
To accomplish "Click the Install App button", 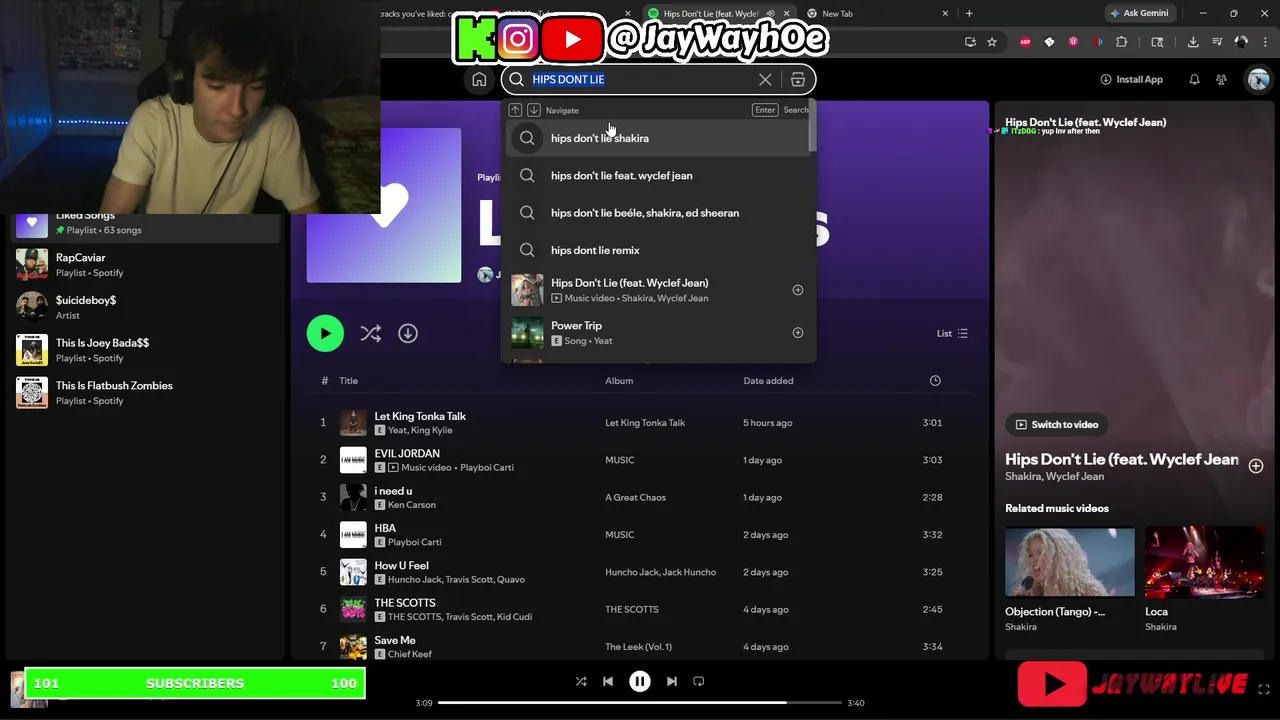I will click(1131, 80).
